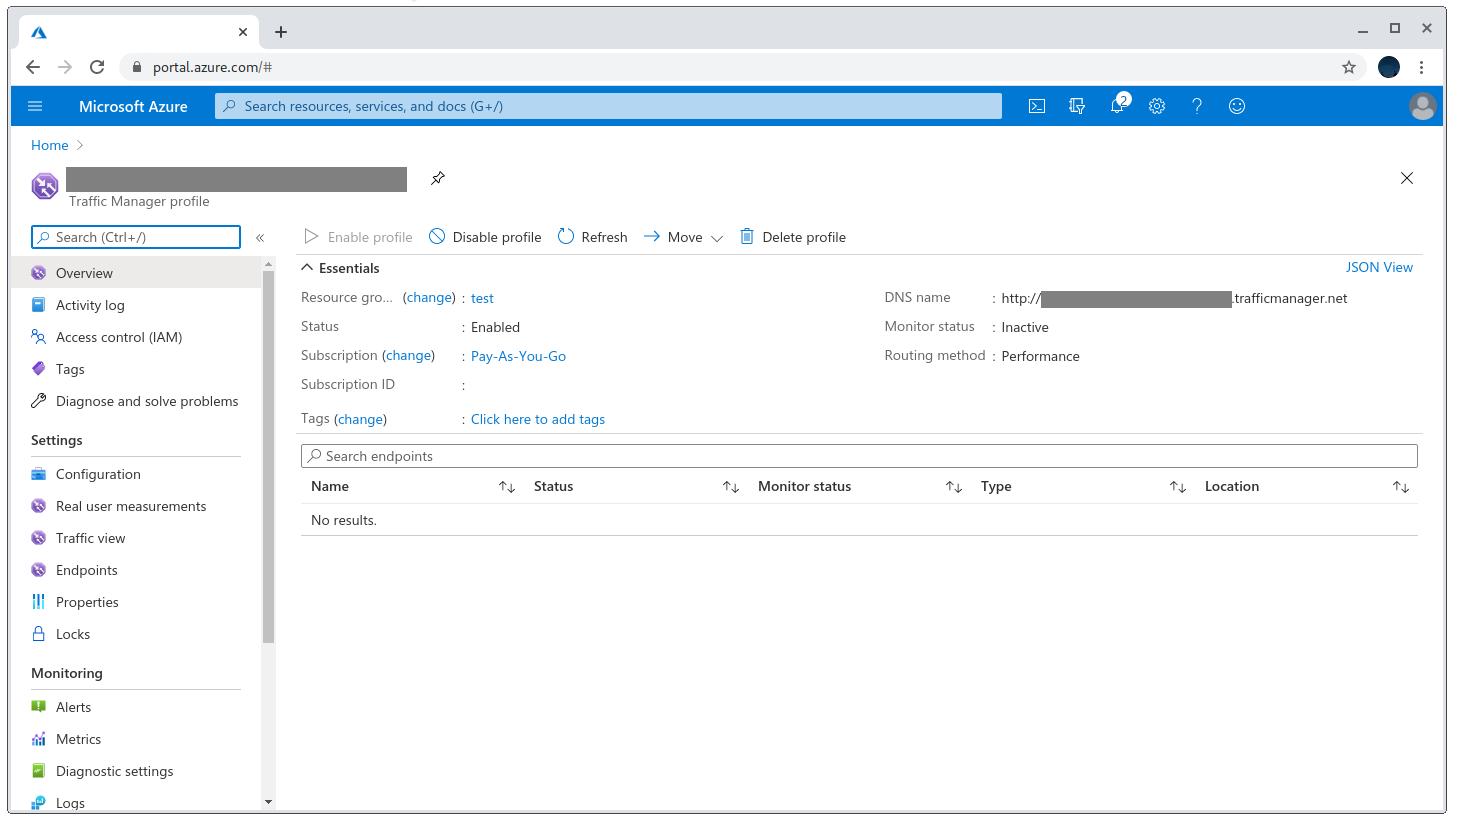Open Diagnose and solve problems

pos(136,401)
